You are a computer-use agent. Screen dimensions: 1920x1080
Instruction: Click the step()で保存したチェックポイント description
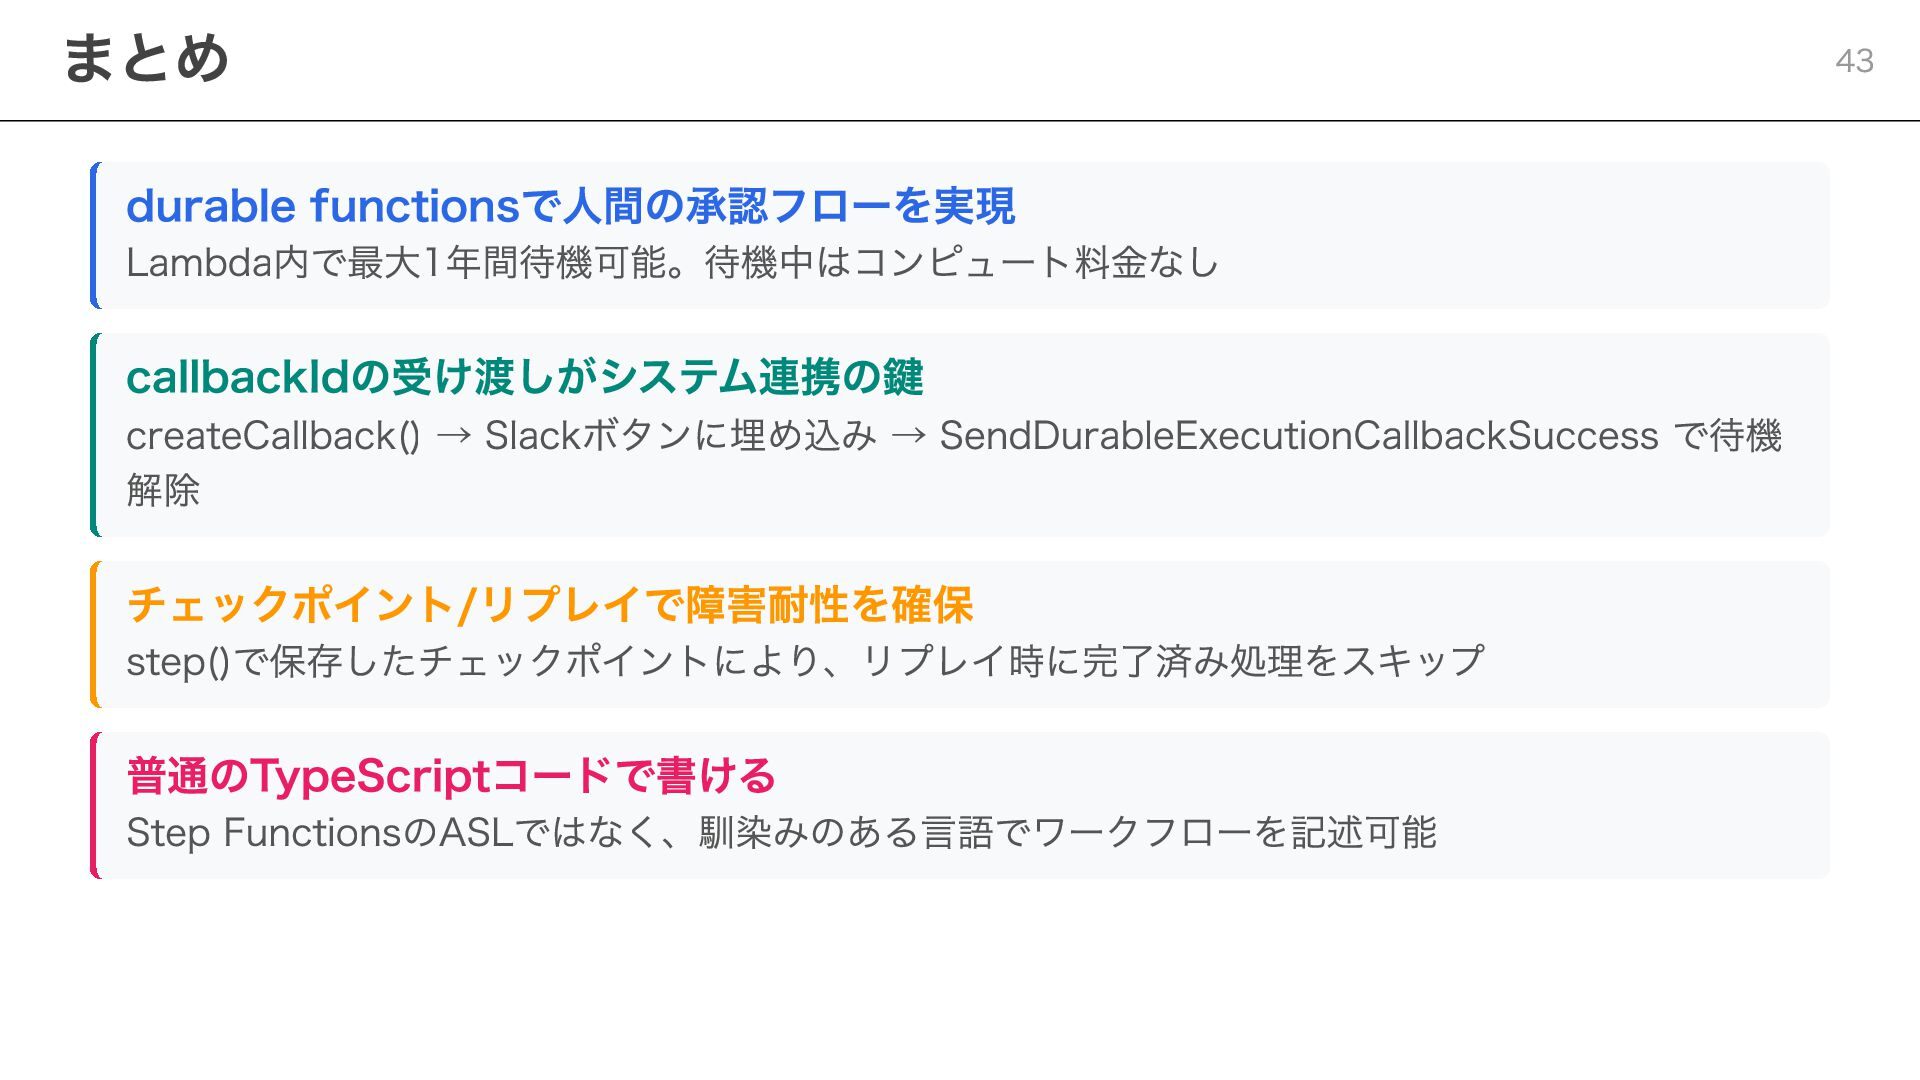[x=417, y=661]
